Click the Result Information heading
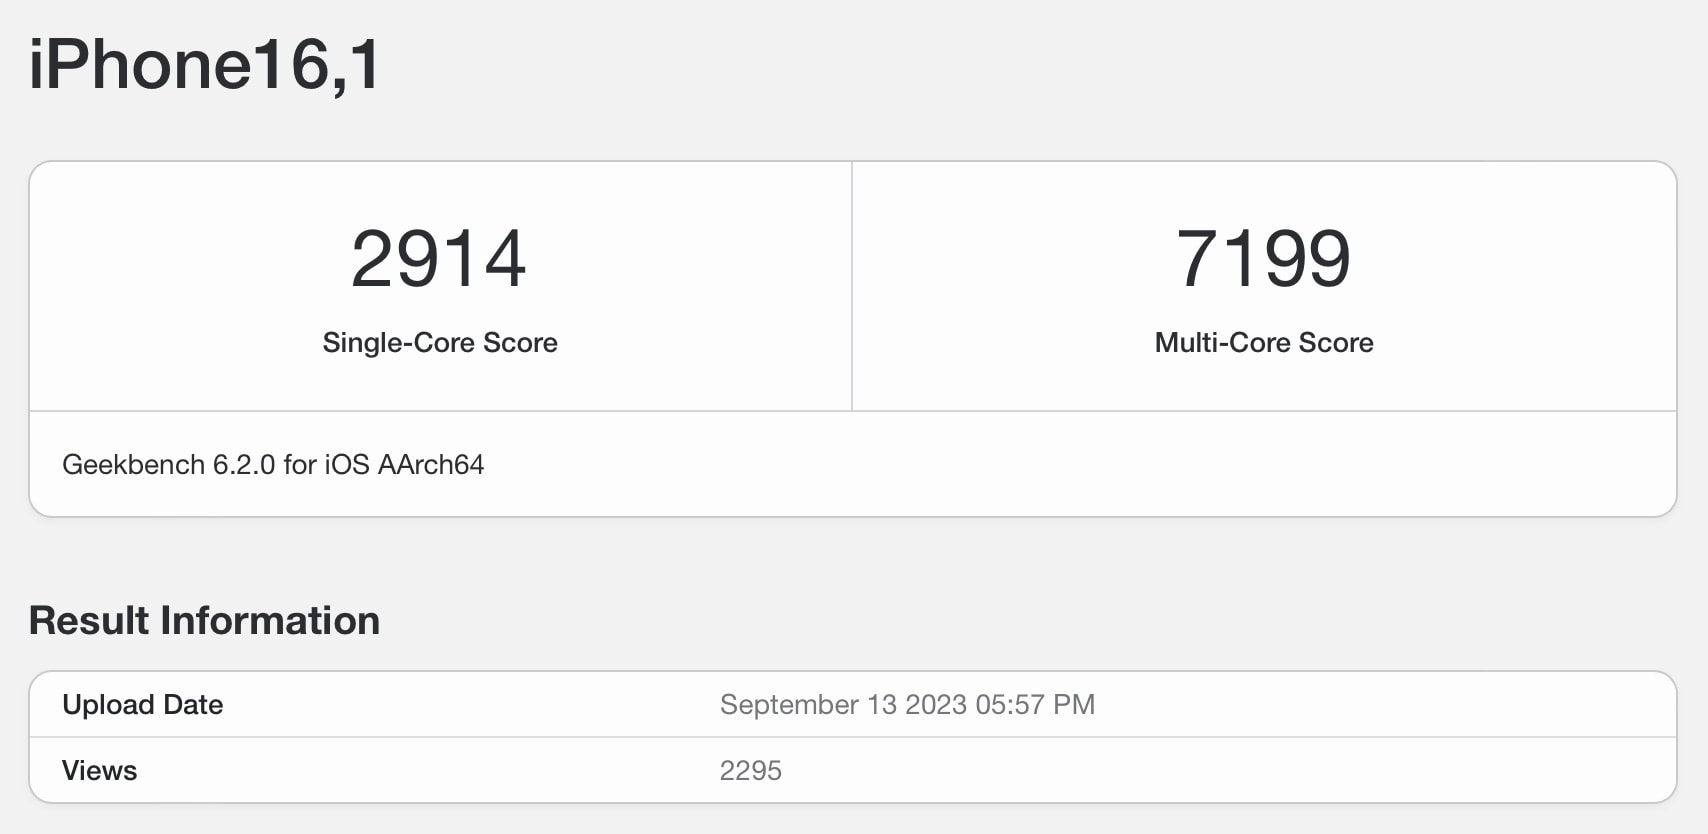The height and width of the screenshot is (834, 1708). coord(204,620)
